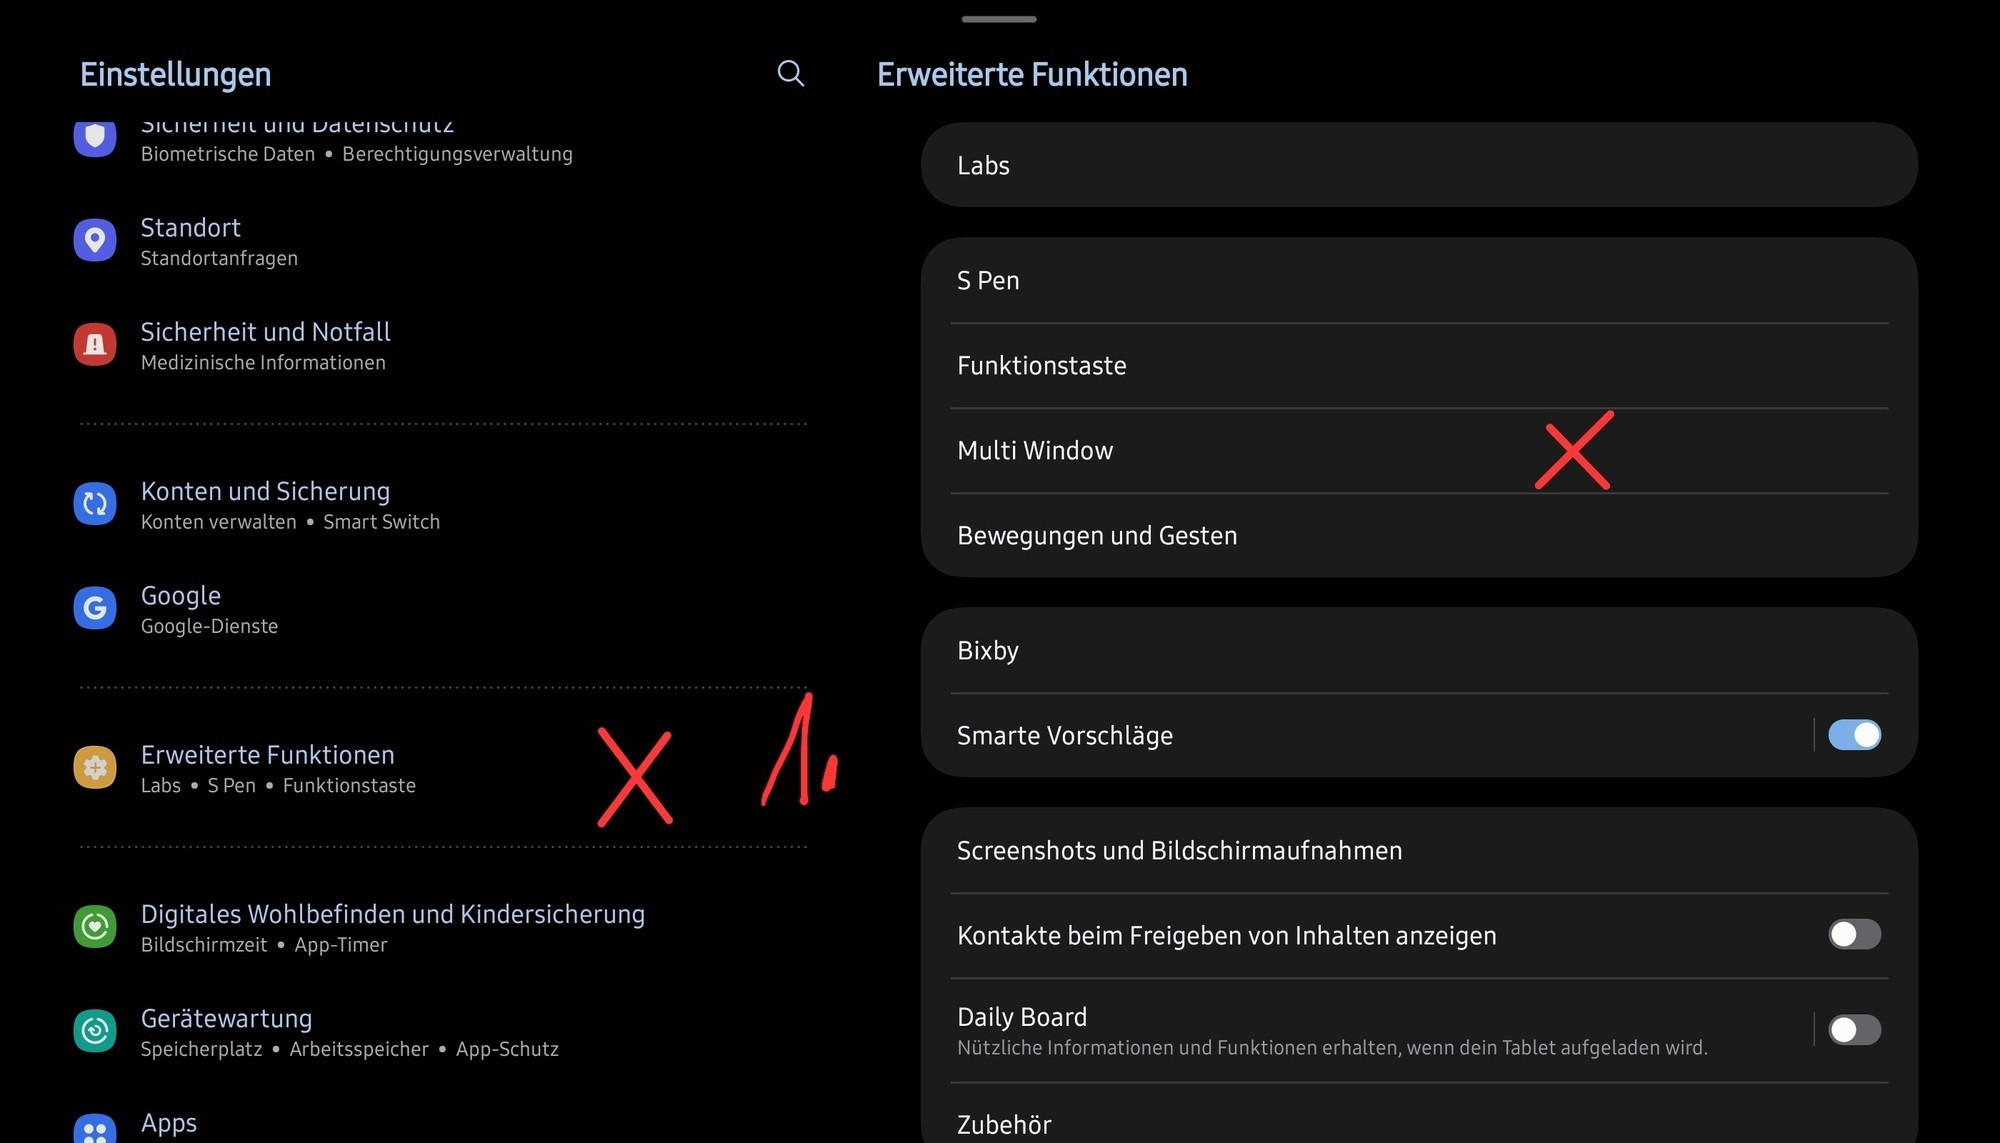The image size is (2000, 1143).
Task: Open the settings search magnifier icon
Action: click(x=790, y=73)
